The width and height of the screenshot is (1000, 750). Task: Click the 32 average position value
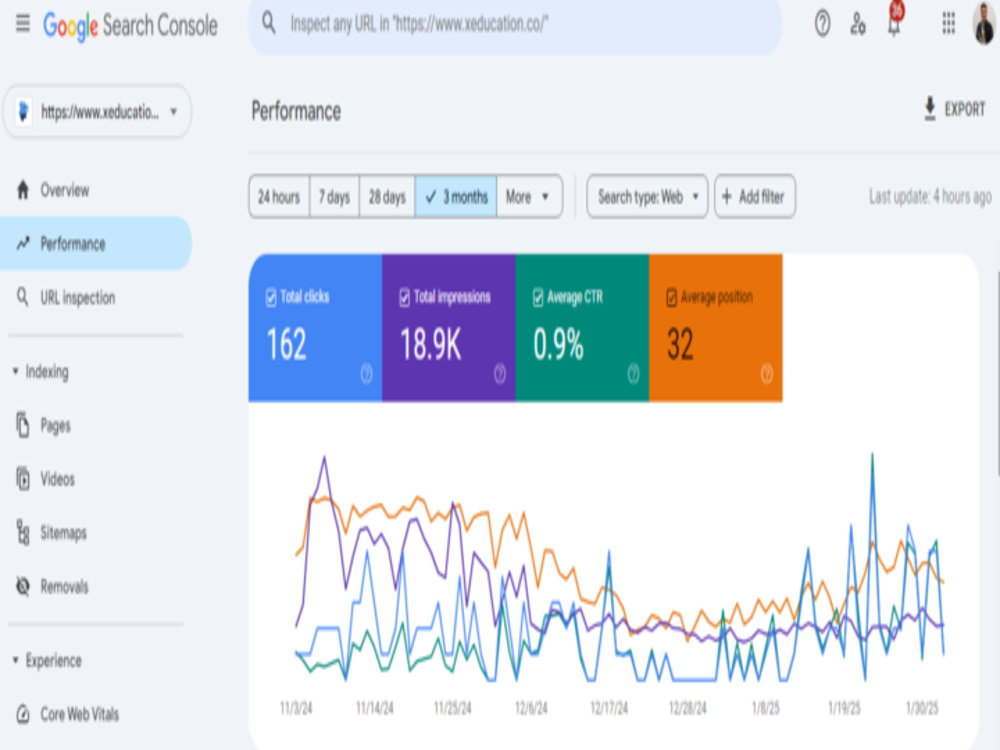coord(680,344)
